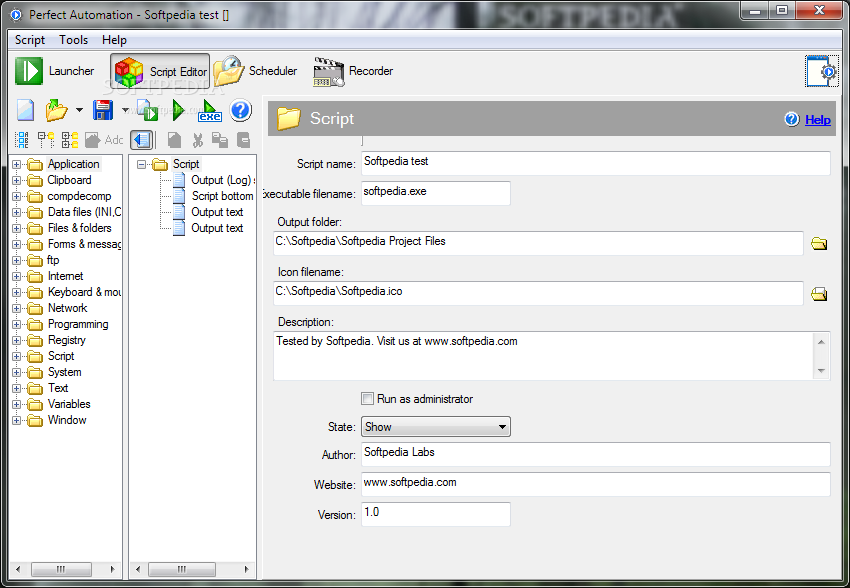Open the Tools menu
Screen dimensions: 850x588
(73, 40)
